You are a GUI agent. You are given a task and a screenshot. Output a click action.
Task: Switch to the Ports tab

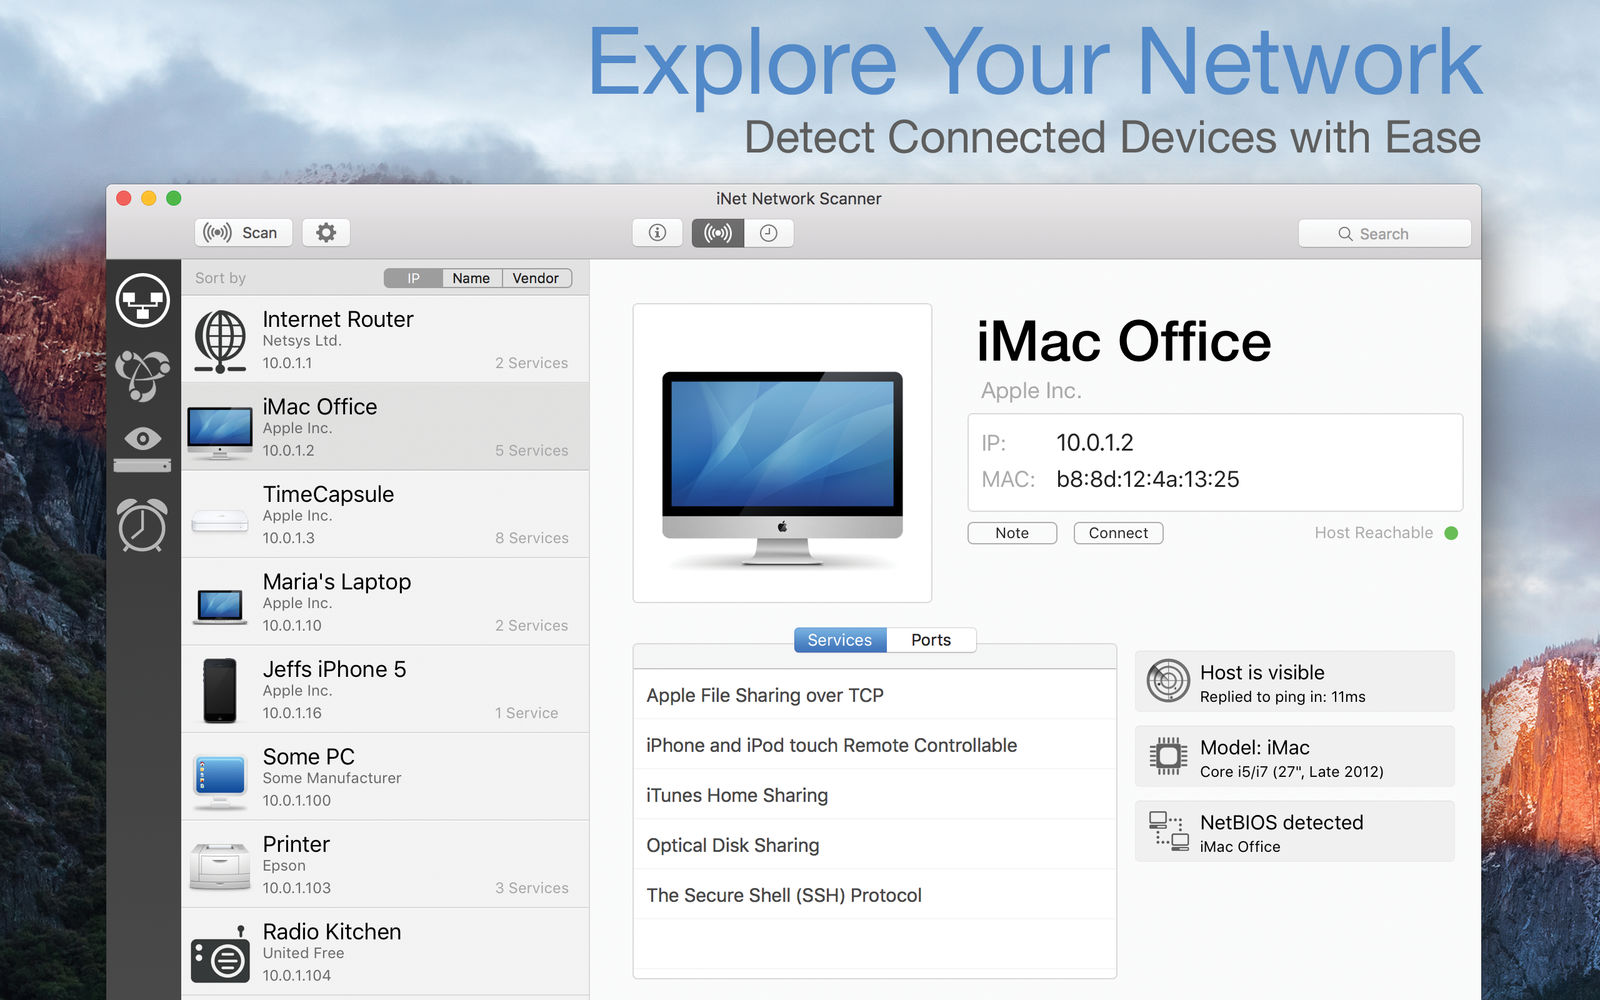[931, 640]
